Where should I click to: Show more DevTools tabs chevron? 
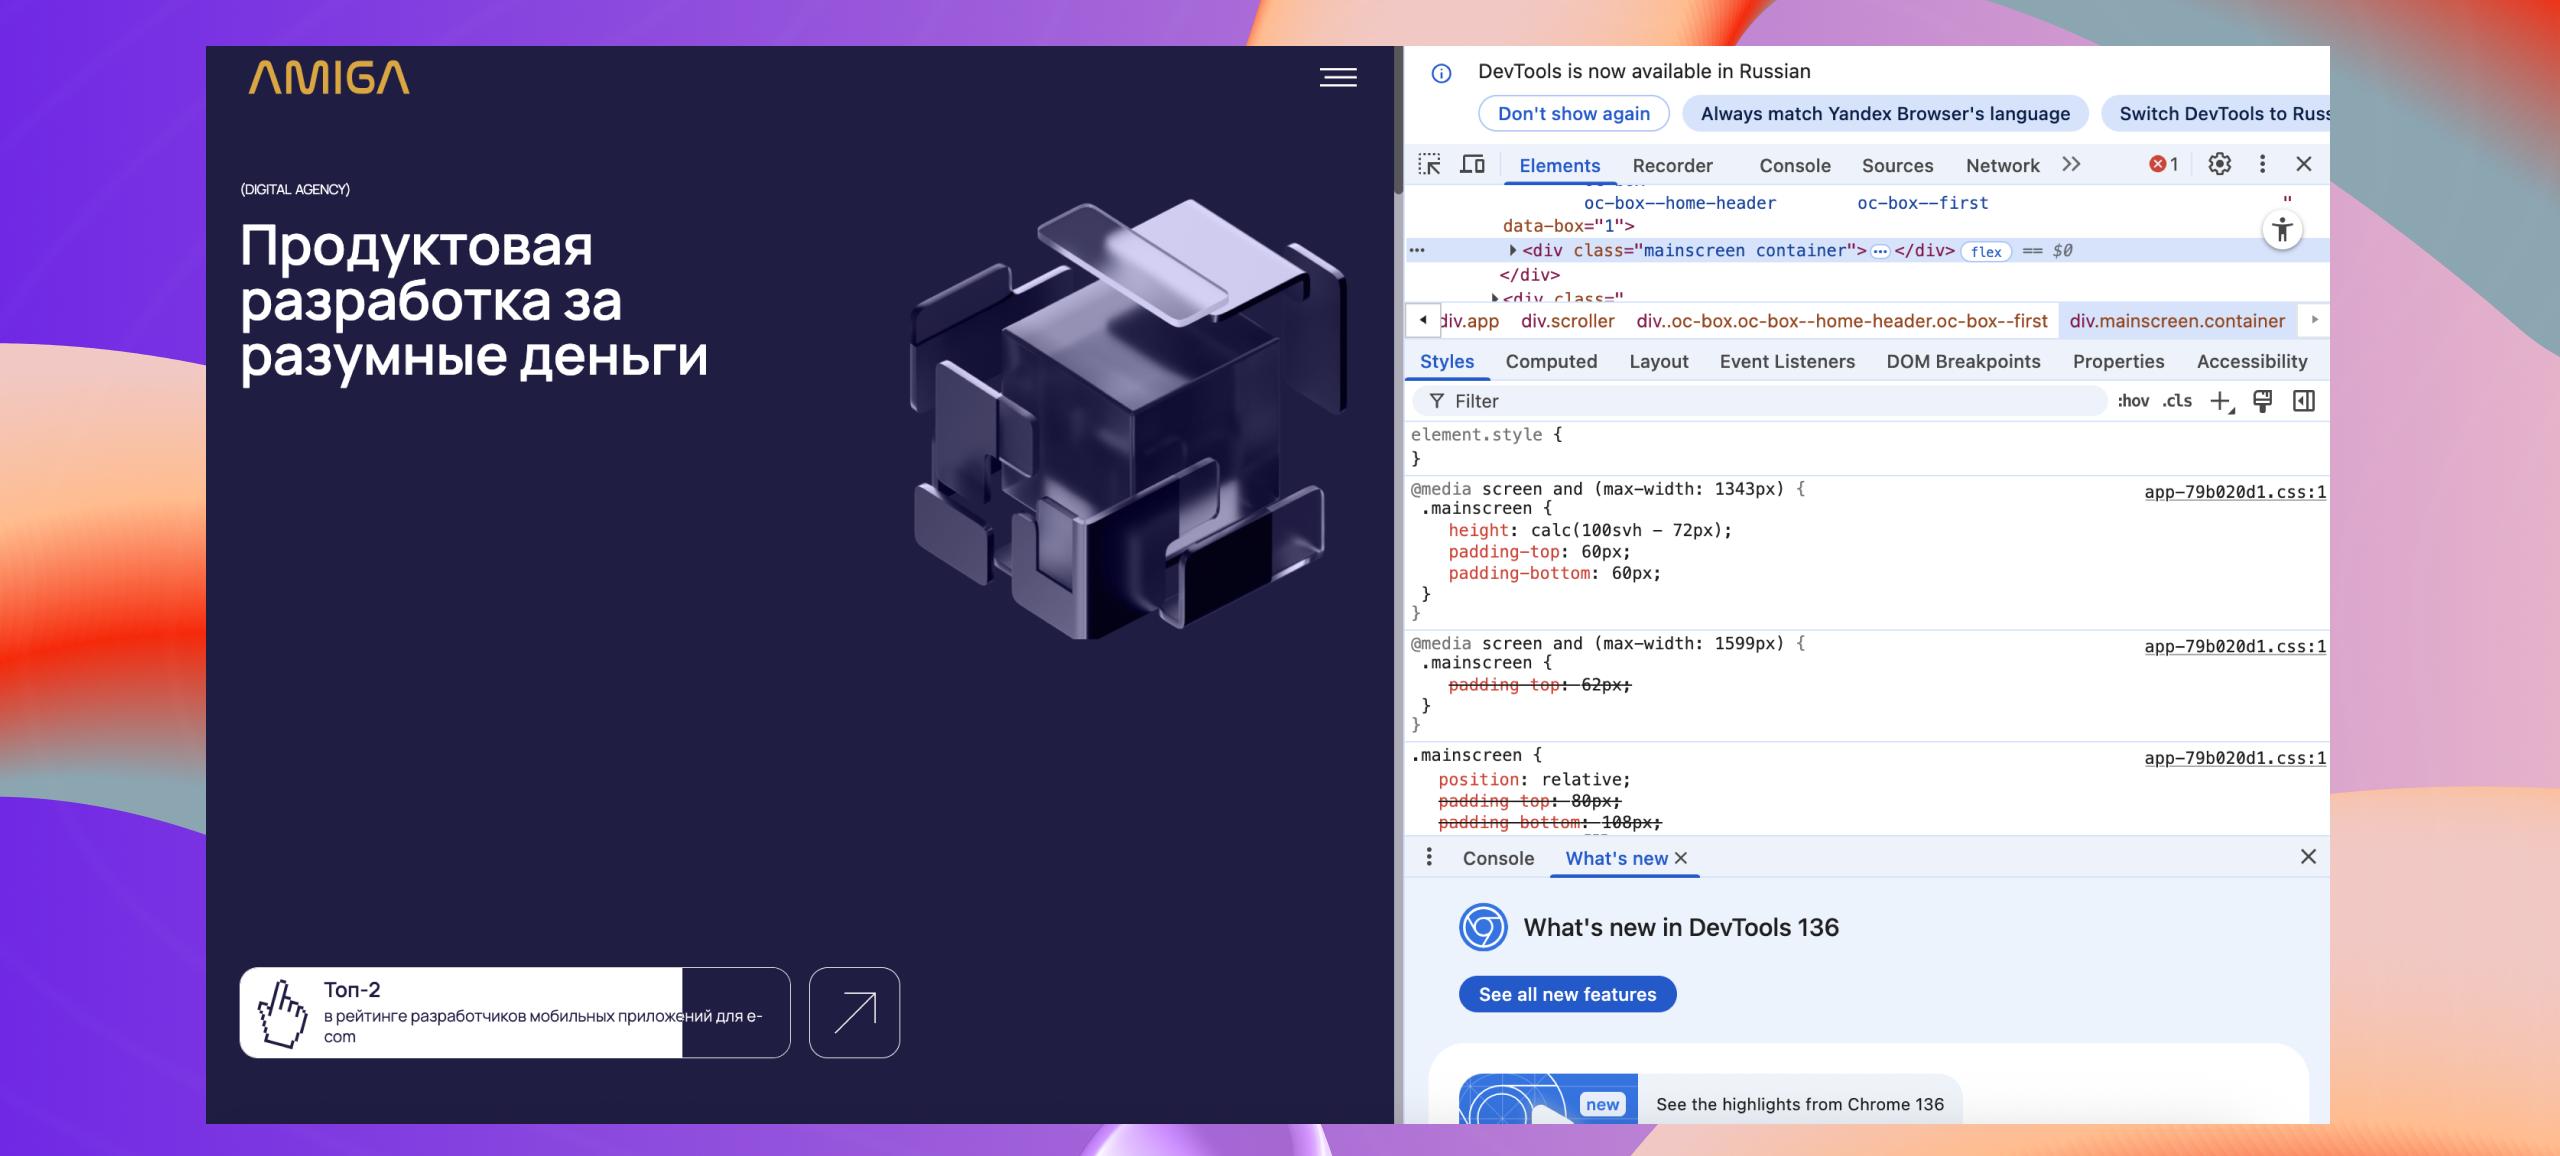[x=2071, y=164]
